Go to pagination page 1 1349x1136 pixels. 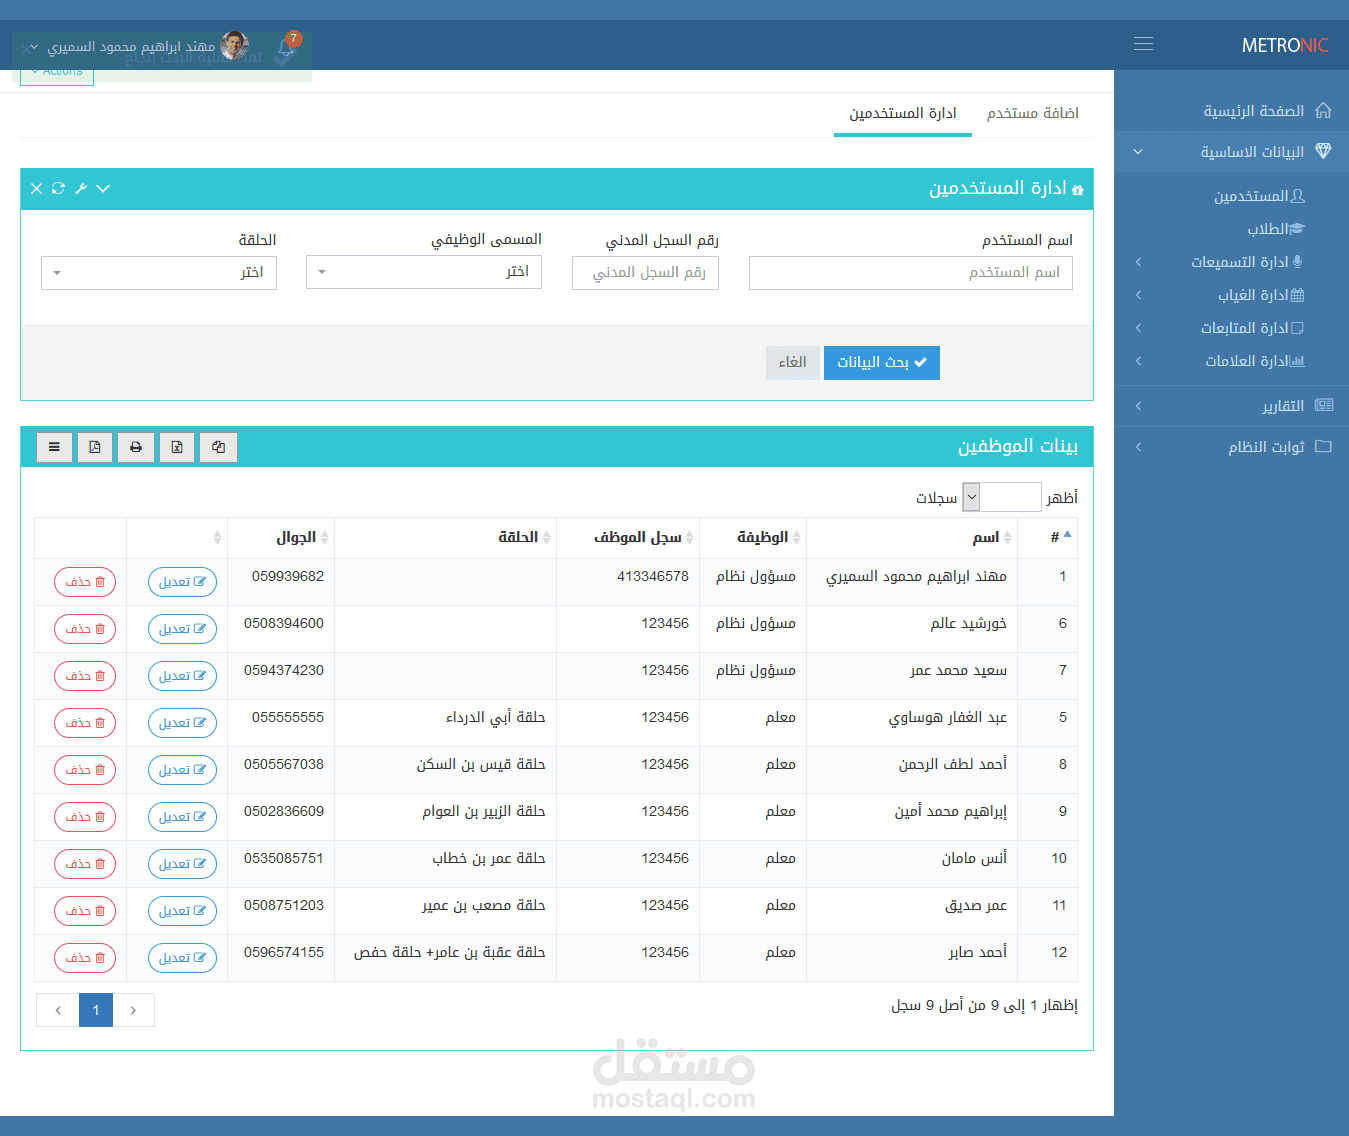tap(96, 1010)
